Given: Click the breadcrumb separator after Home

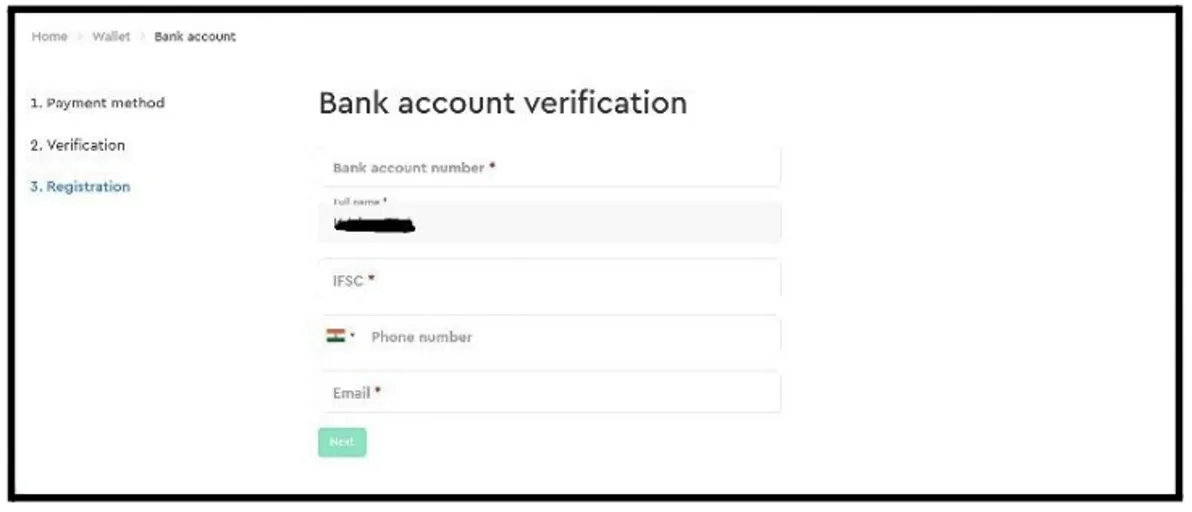Looking at the screenshot, I should [x=79, y=37].
